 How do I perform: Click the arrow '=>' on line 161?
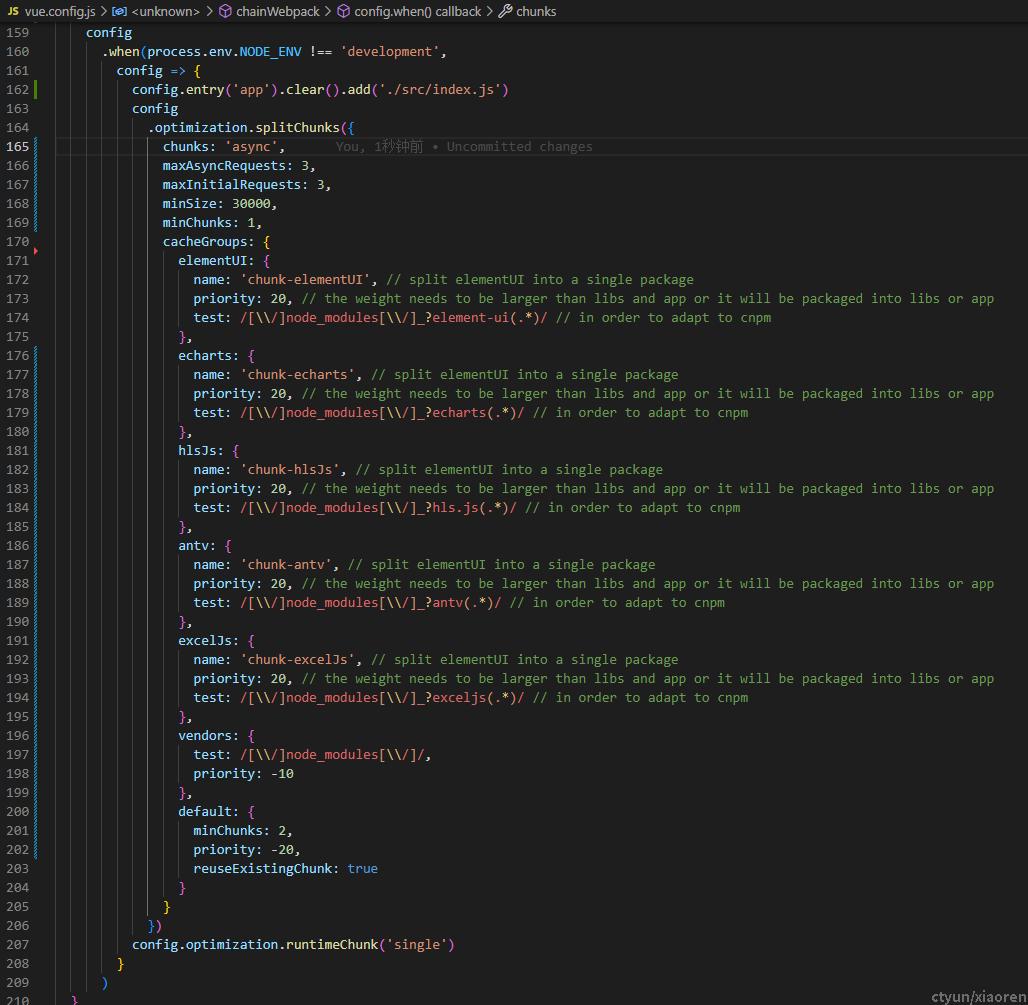178,70
